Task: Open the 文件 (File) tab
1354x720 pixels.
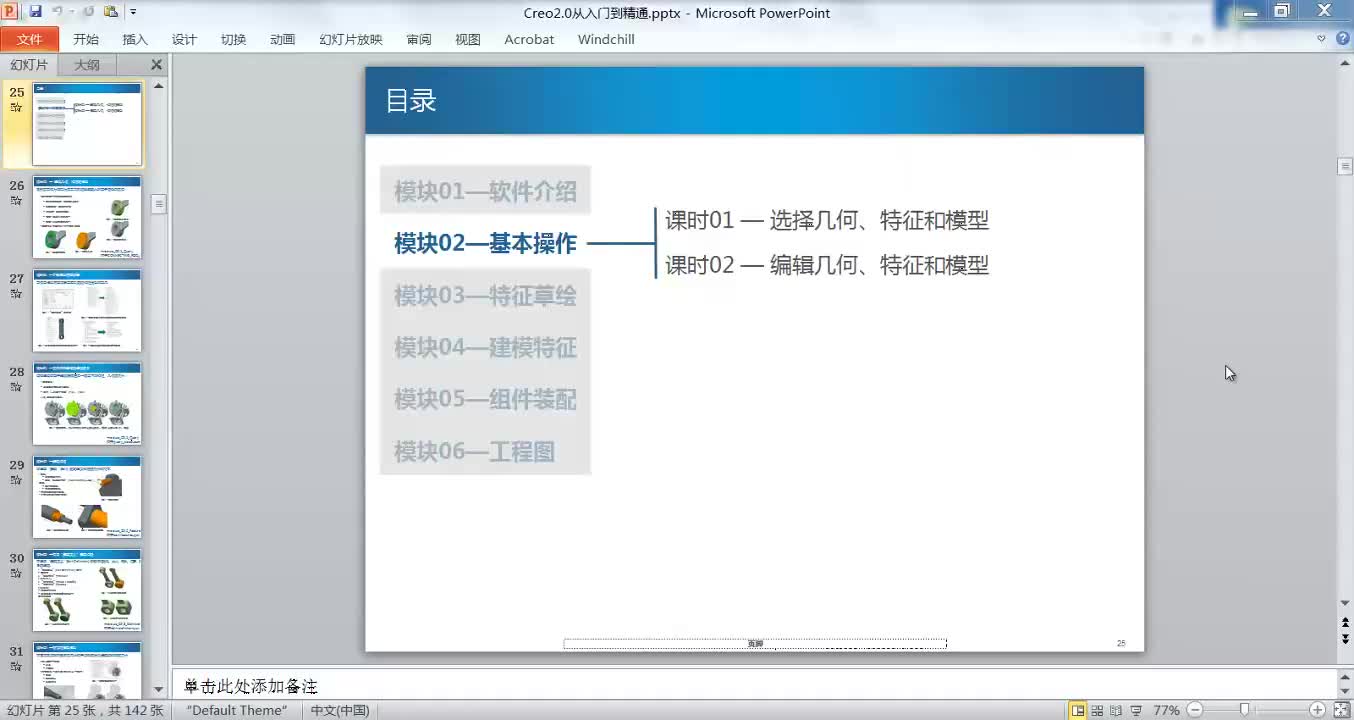Action: click(30, 40)
